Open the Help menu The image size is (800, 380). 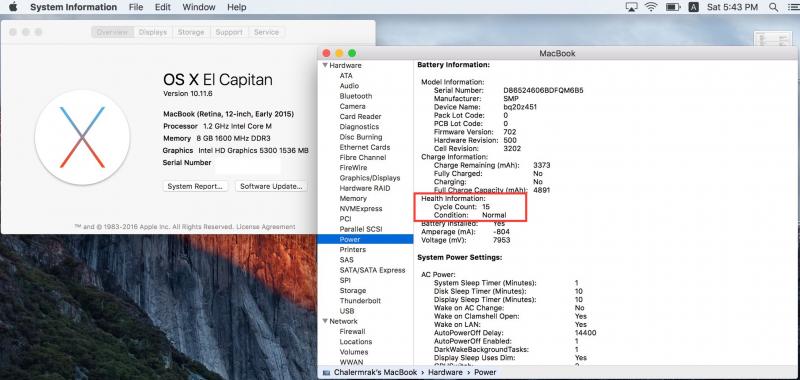(237, 7)
